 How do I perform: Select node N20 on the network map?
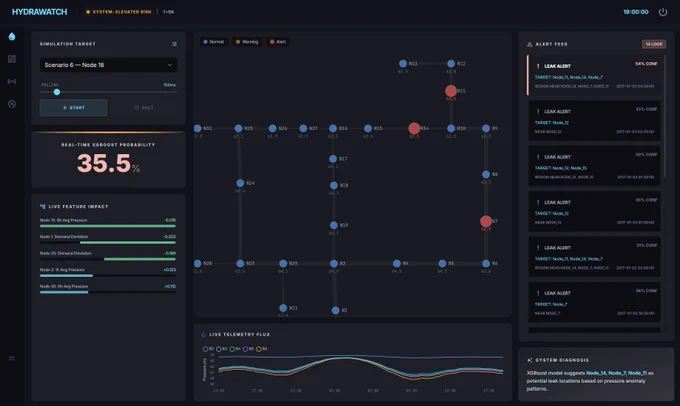(283, 263)
